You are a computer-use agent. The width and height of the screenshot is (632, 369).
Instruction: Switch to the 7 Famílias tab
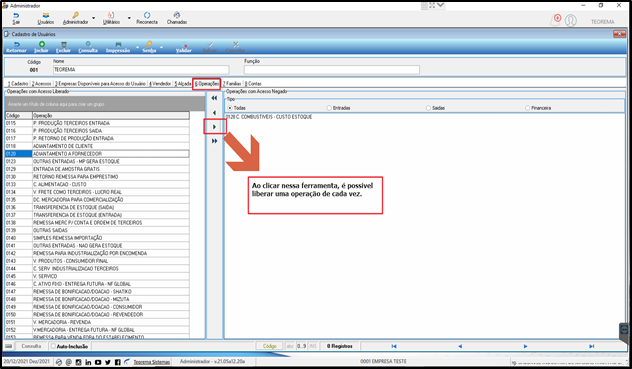(x=232, y=83)
